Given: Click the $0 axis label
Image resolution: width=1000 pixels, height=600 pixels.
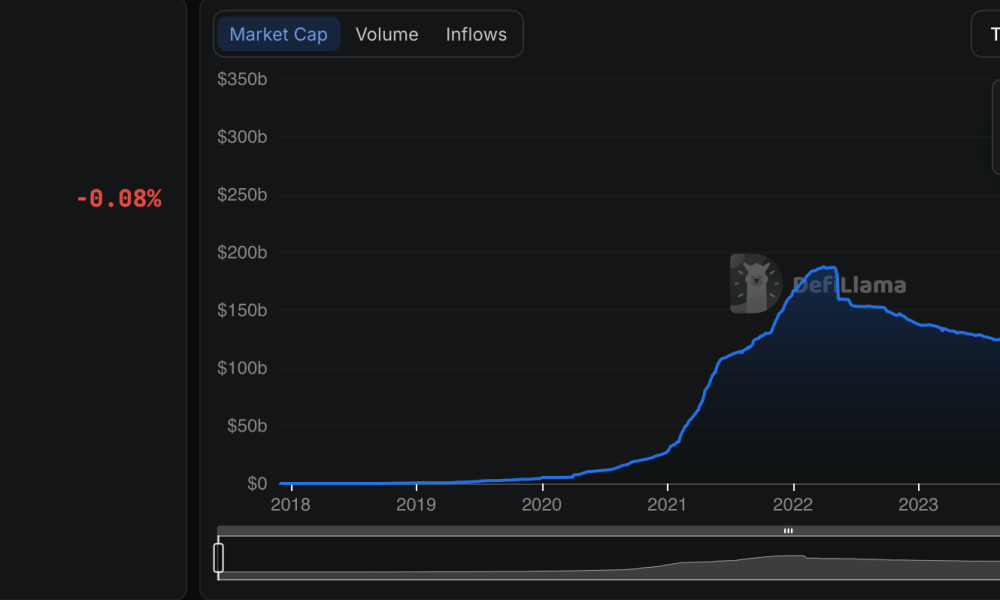Looking at the screenshot, I should click(257, 483).
